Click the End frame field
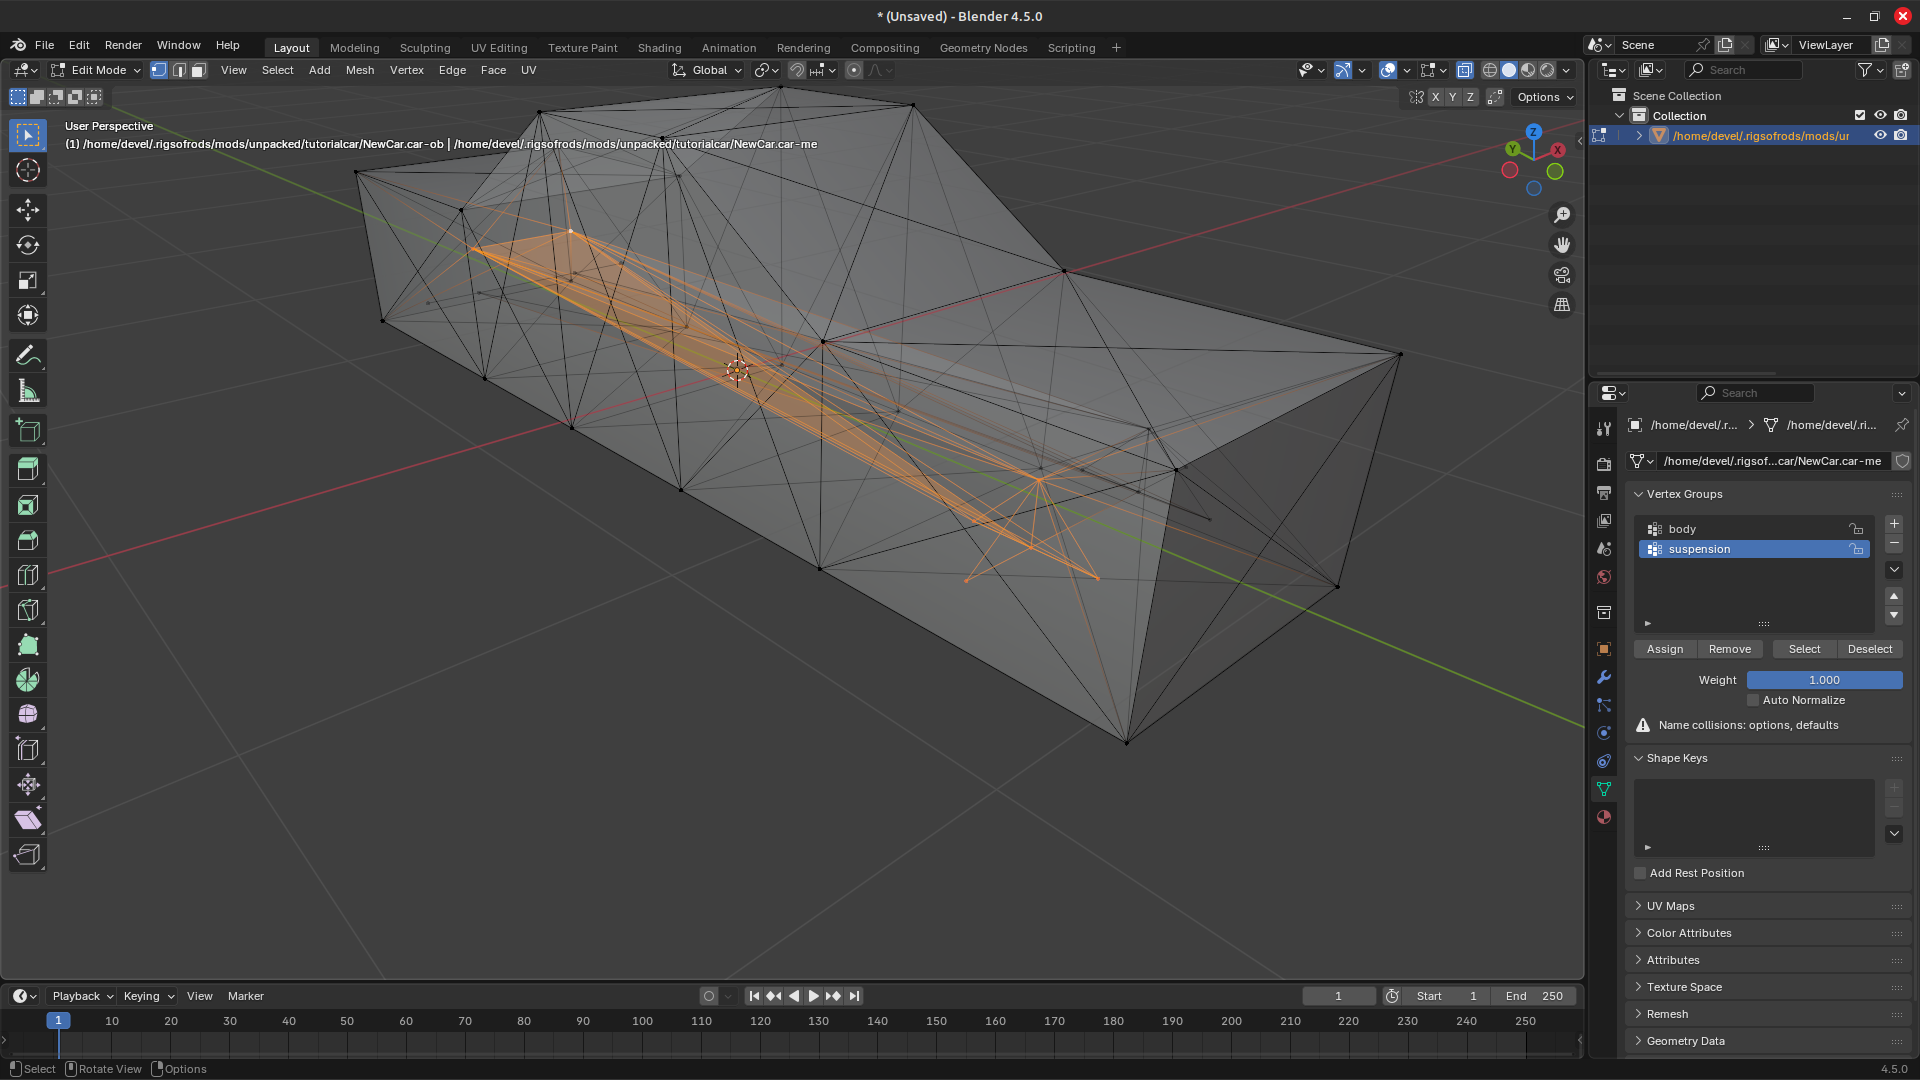This screenshot has height=1080, width=1920. tap(1534, 996)
